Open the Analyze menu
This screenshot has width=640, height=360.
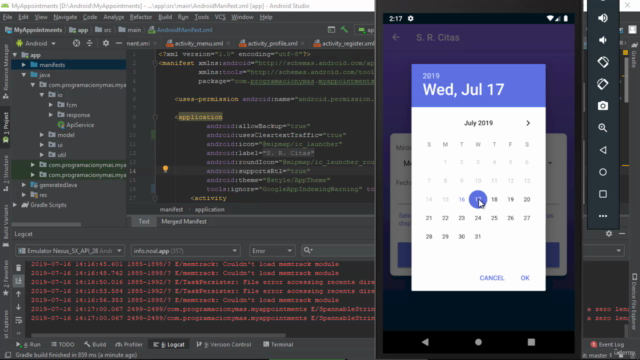[113, 17]
